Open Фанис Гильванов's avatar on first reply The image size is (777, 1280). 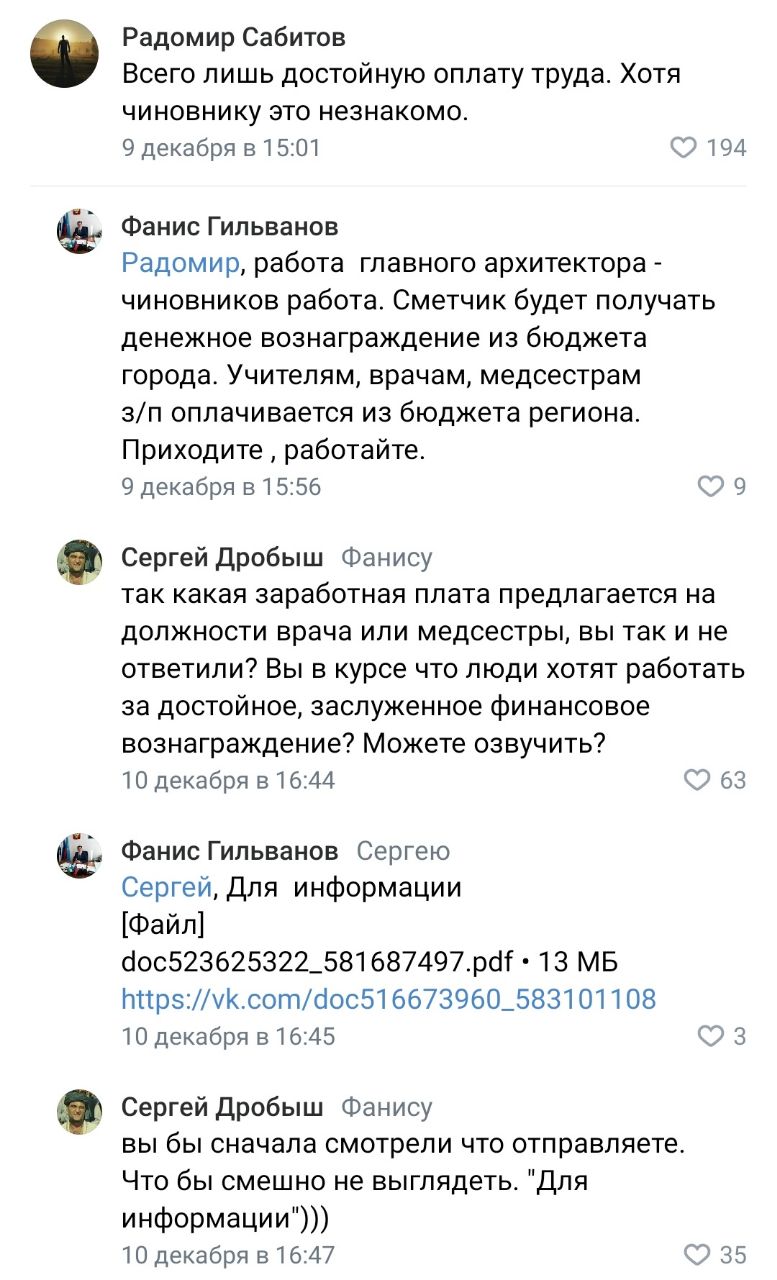(79, 233)
